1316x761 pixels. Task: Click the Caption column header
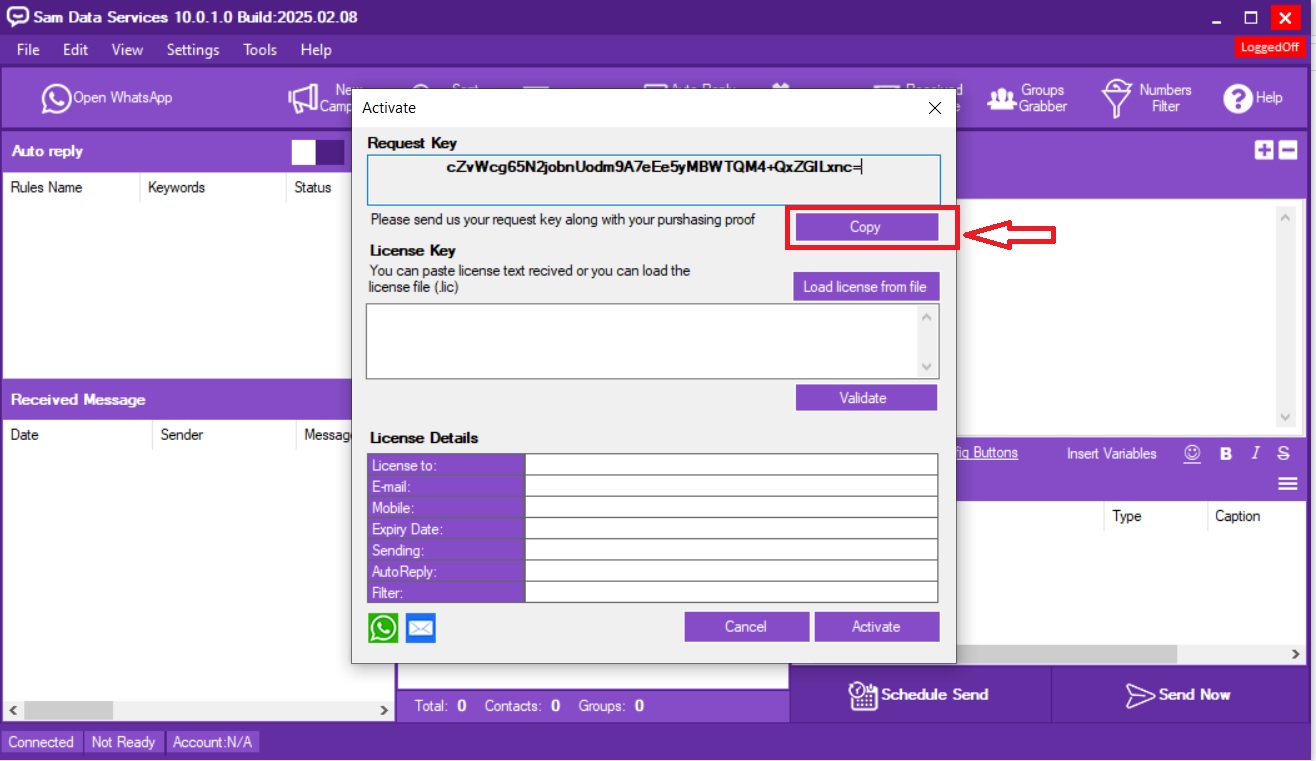coord(1238,517)
